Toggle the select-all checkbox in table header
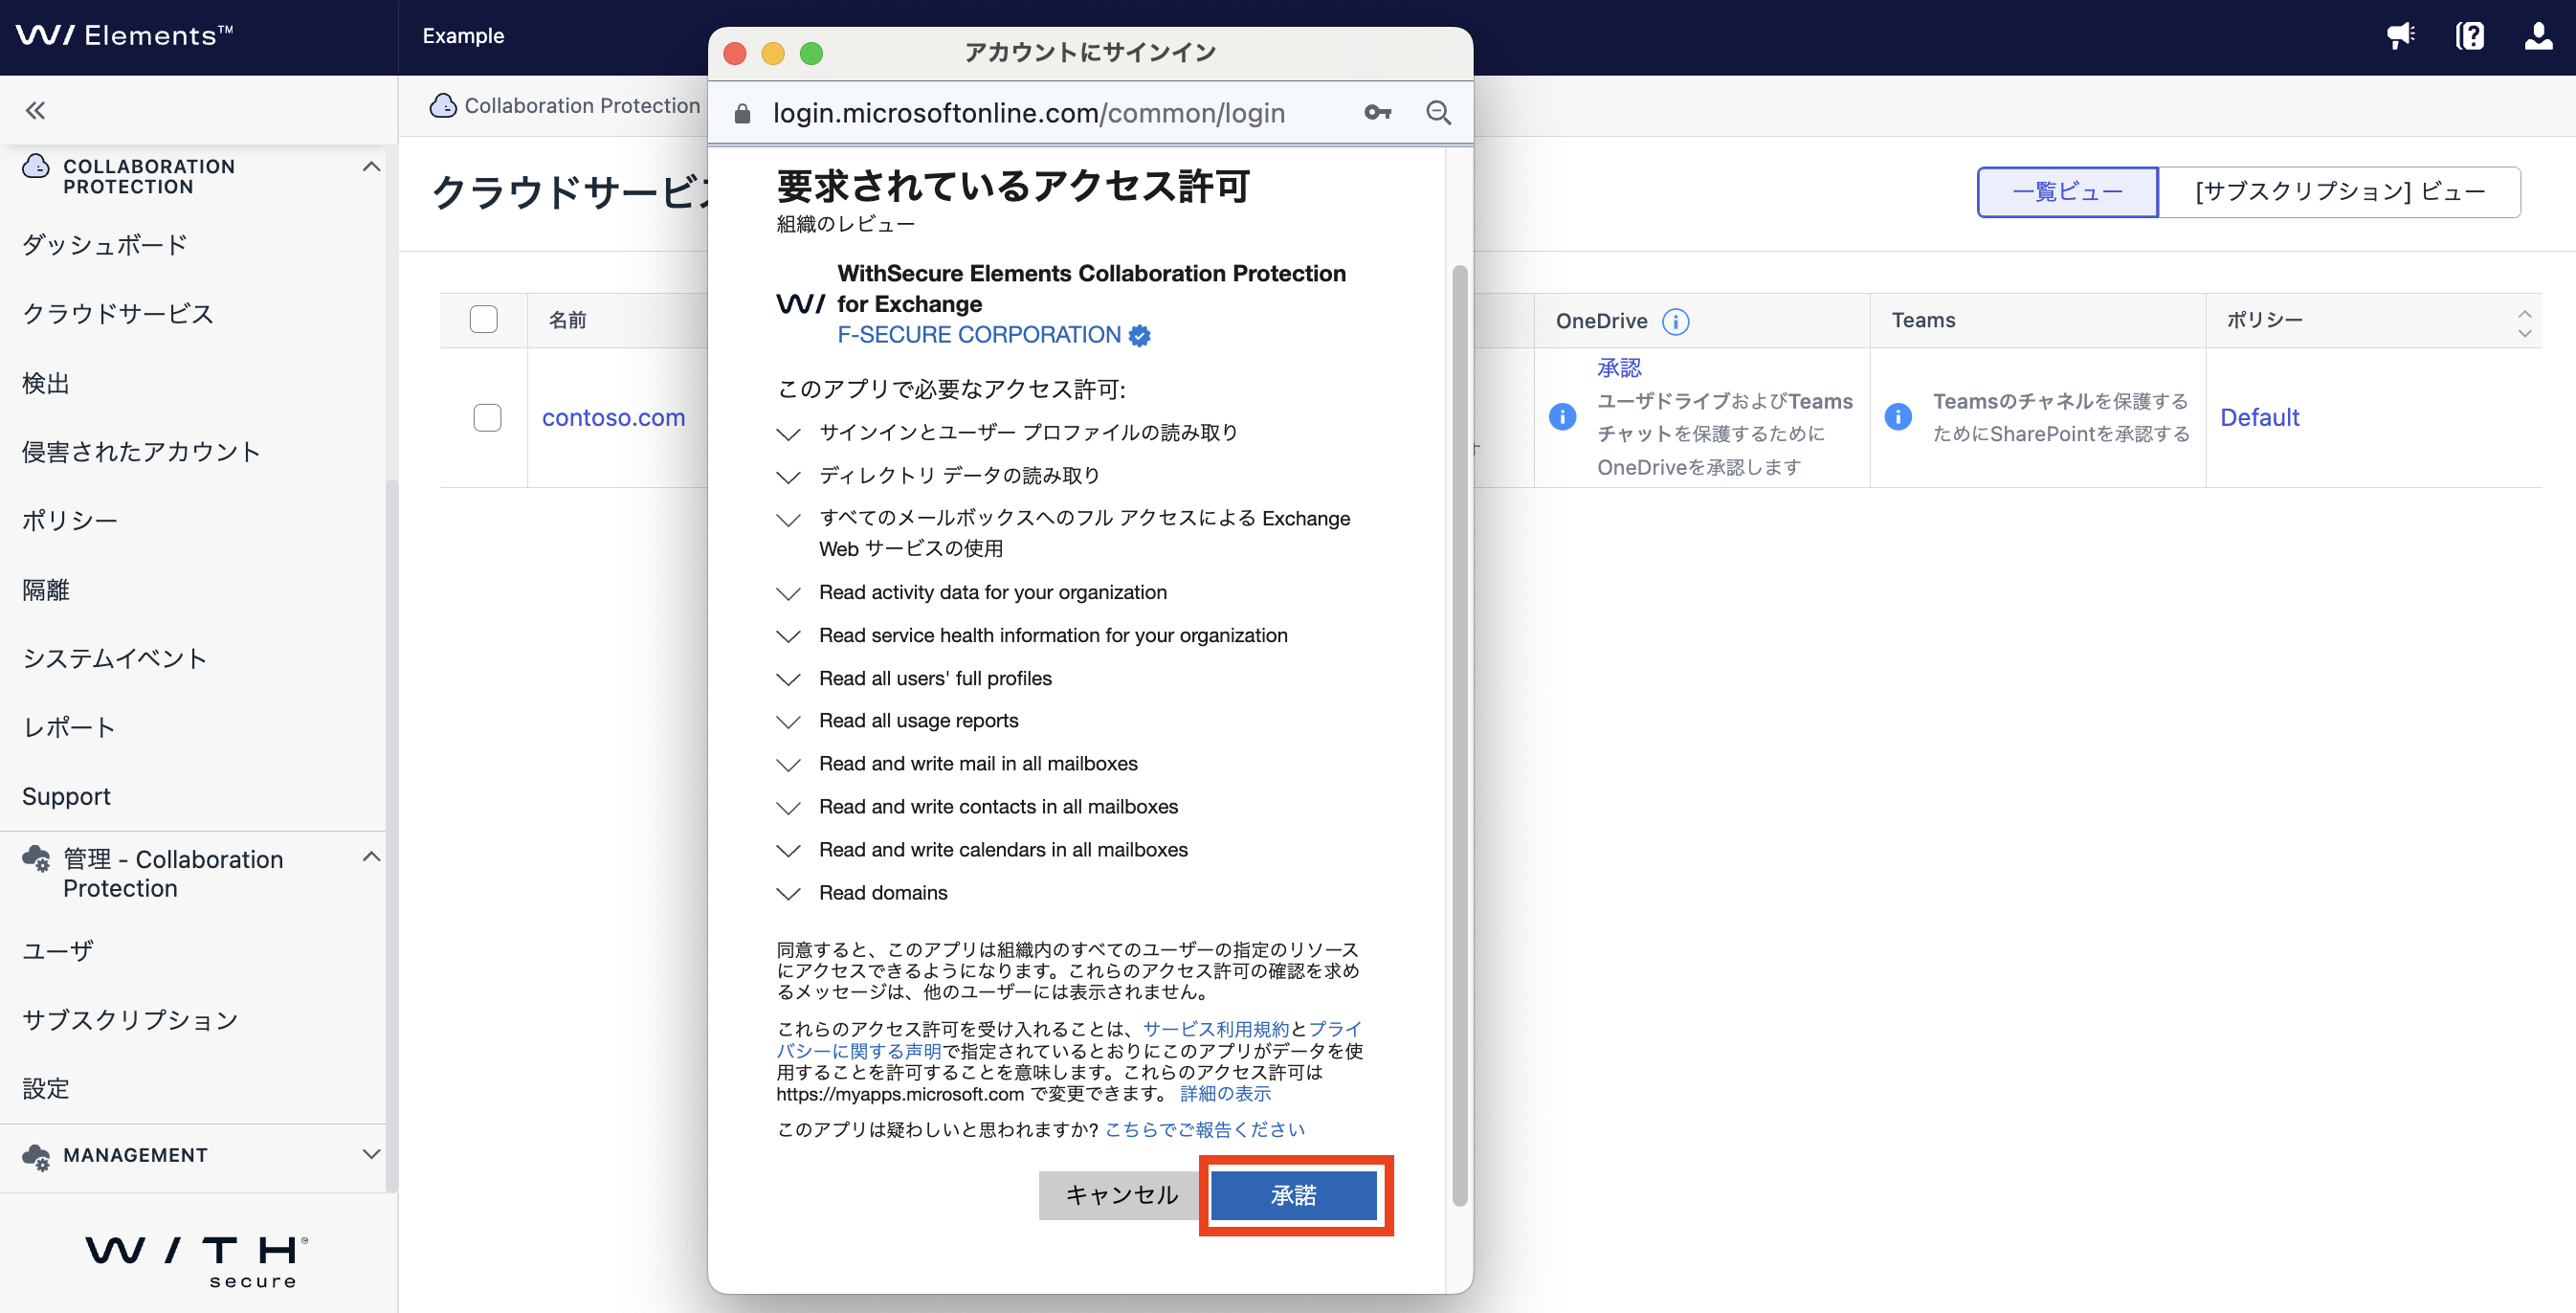The image size is (2576, 1313). click(484, 319)
